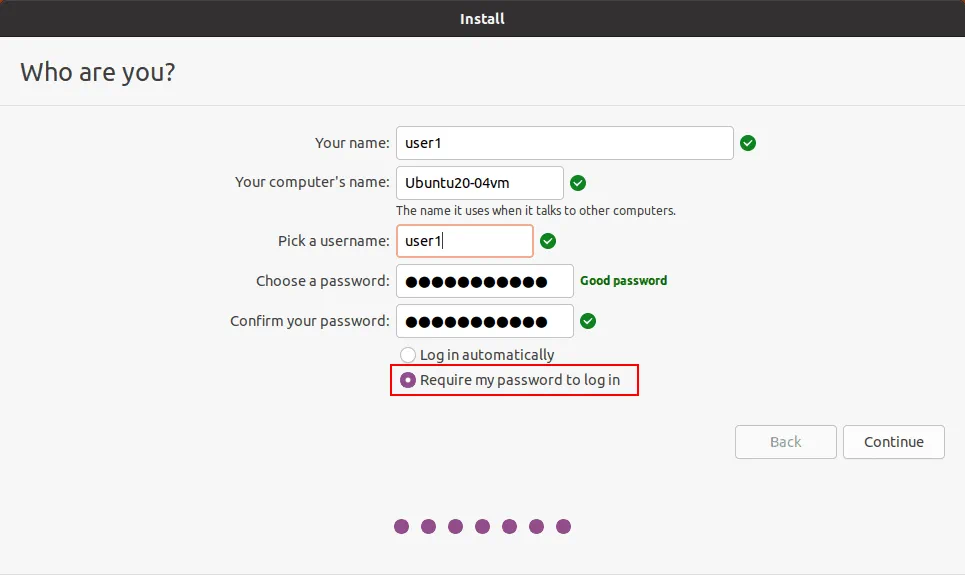
Task: Select Log in automatically option
Action: click(x=408, y=355)
